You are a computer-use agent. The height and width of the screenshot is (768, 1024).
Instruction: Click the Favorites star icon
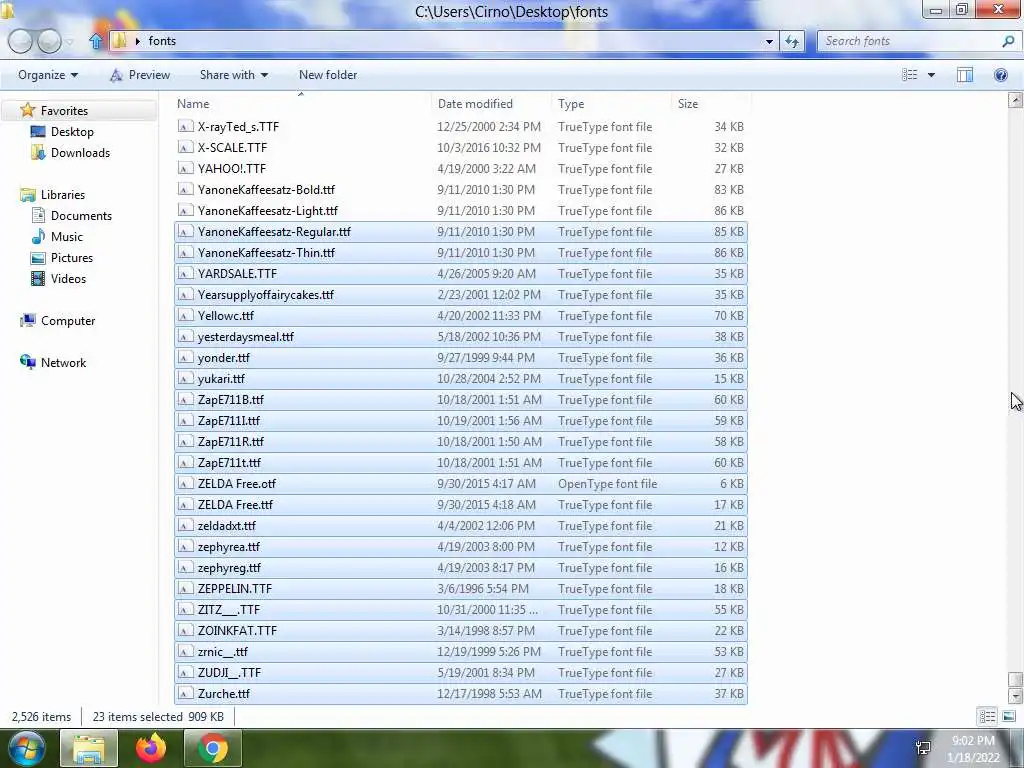27,110
